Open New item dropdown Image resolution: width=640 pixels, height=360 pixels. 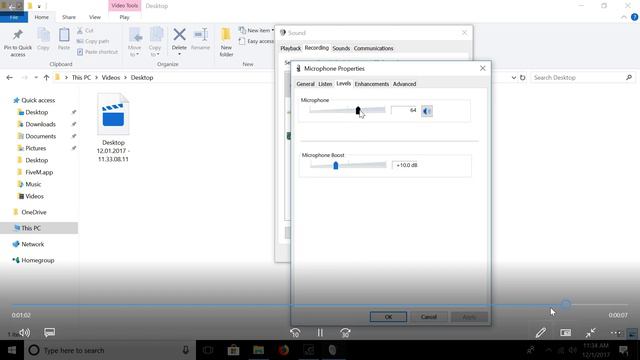pyautogui.click(x=256, y=31)
